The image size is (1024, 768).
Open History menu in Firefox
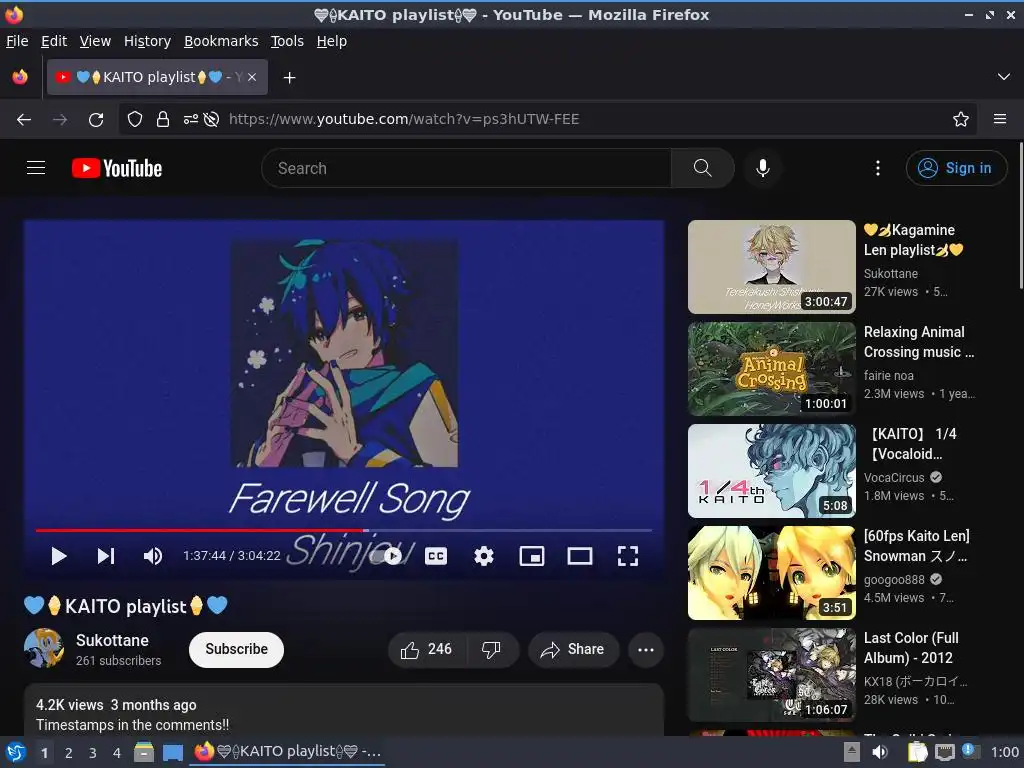point(148,41)
